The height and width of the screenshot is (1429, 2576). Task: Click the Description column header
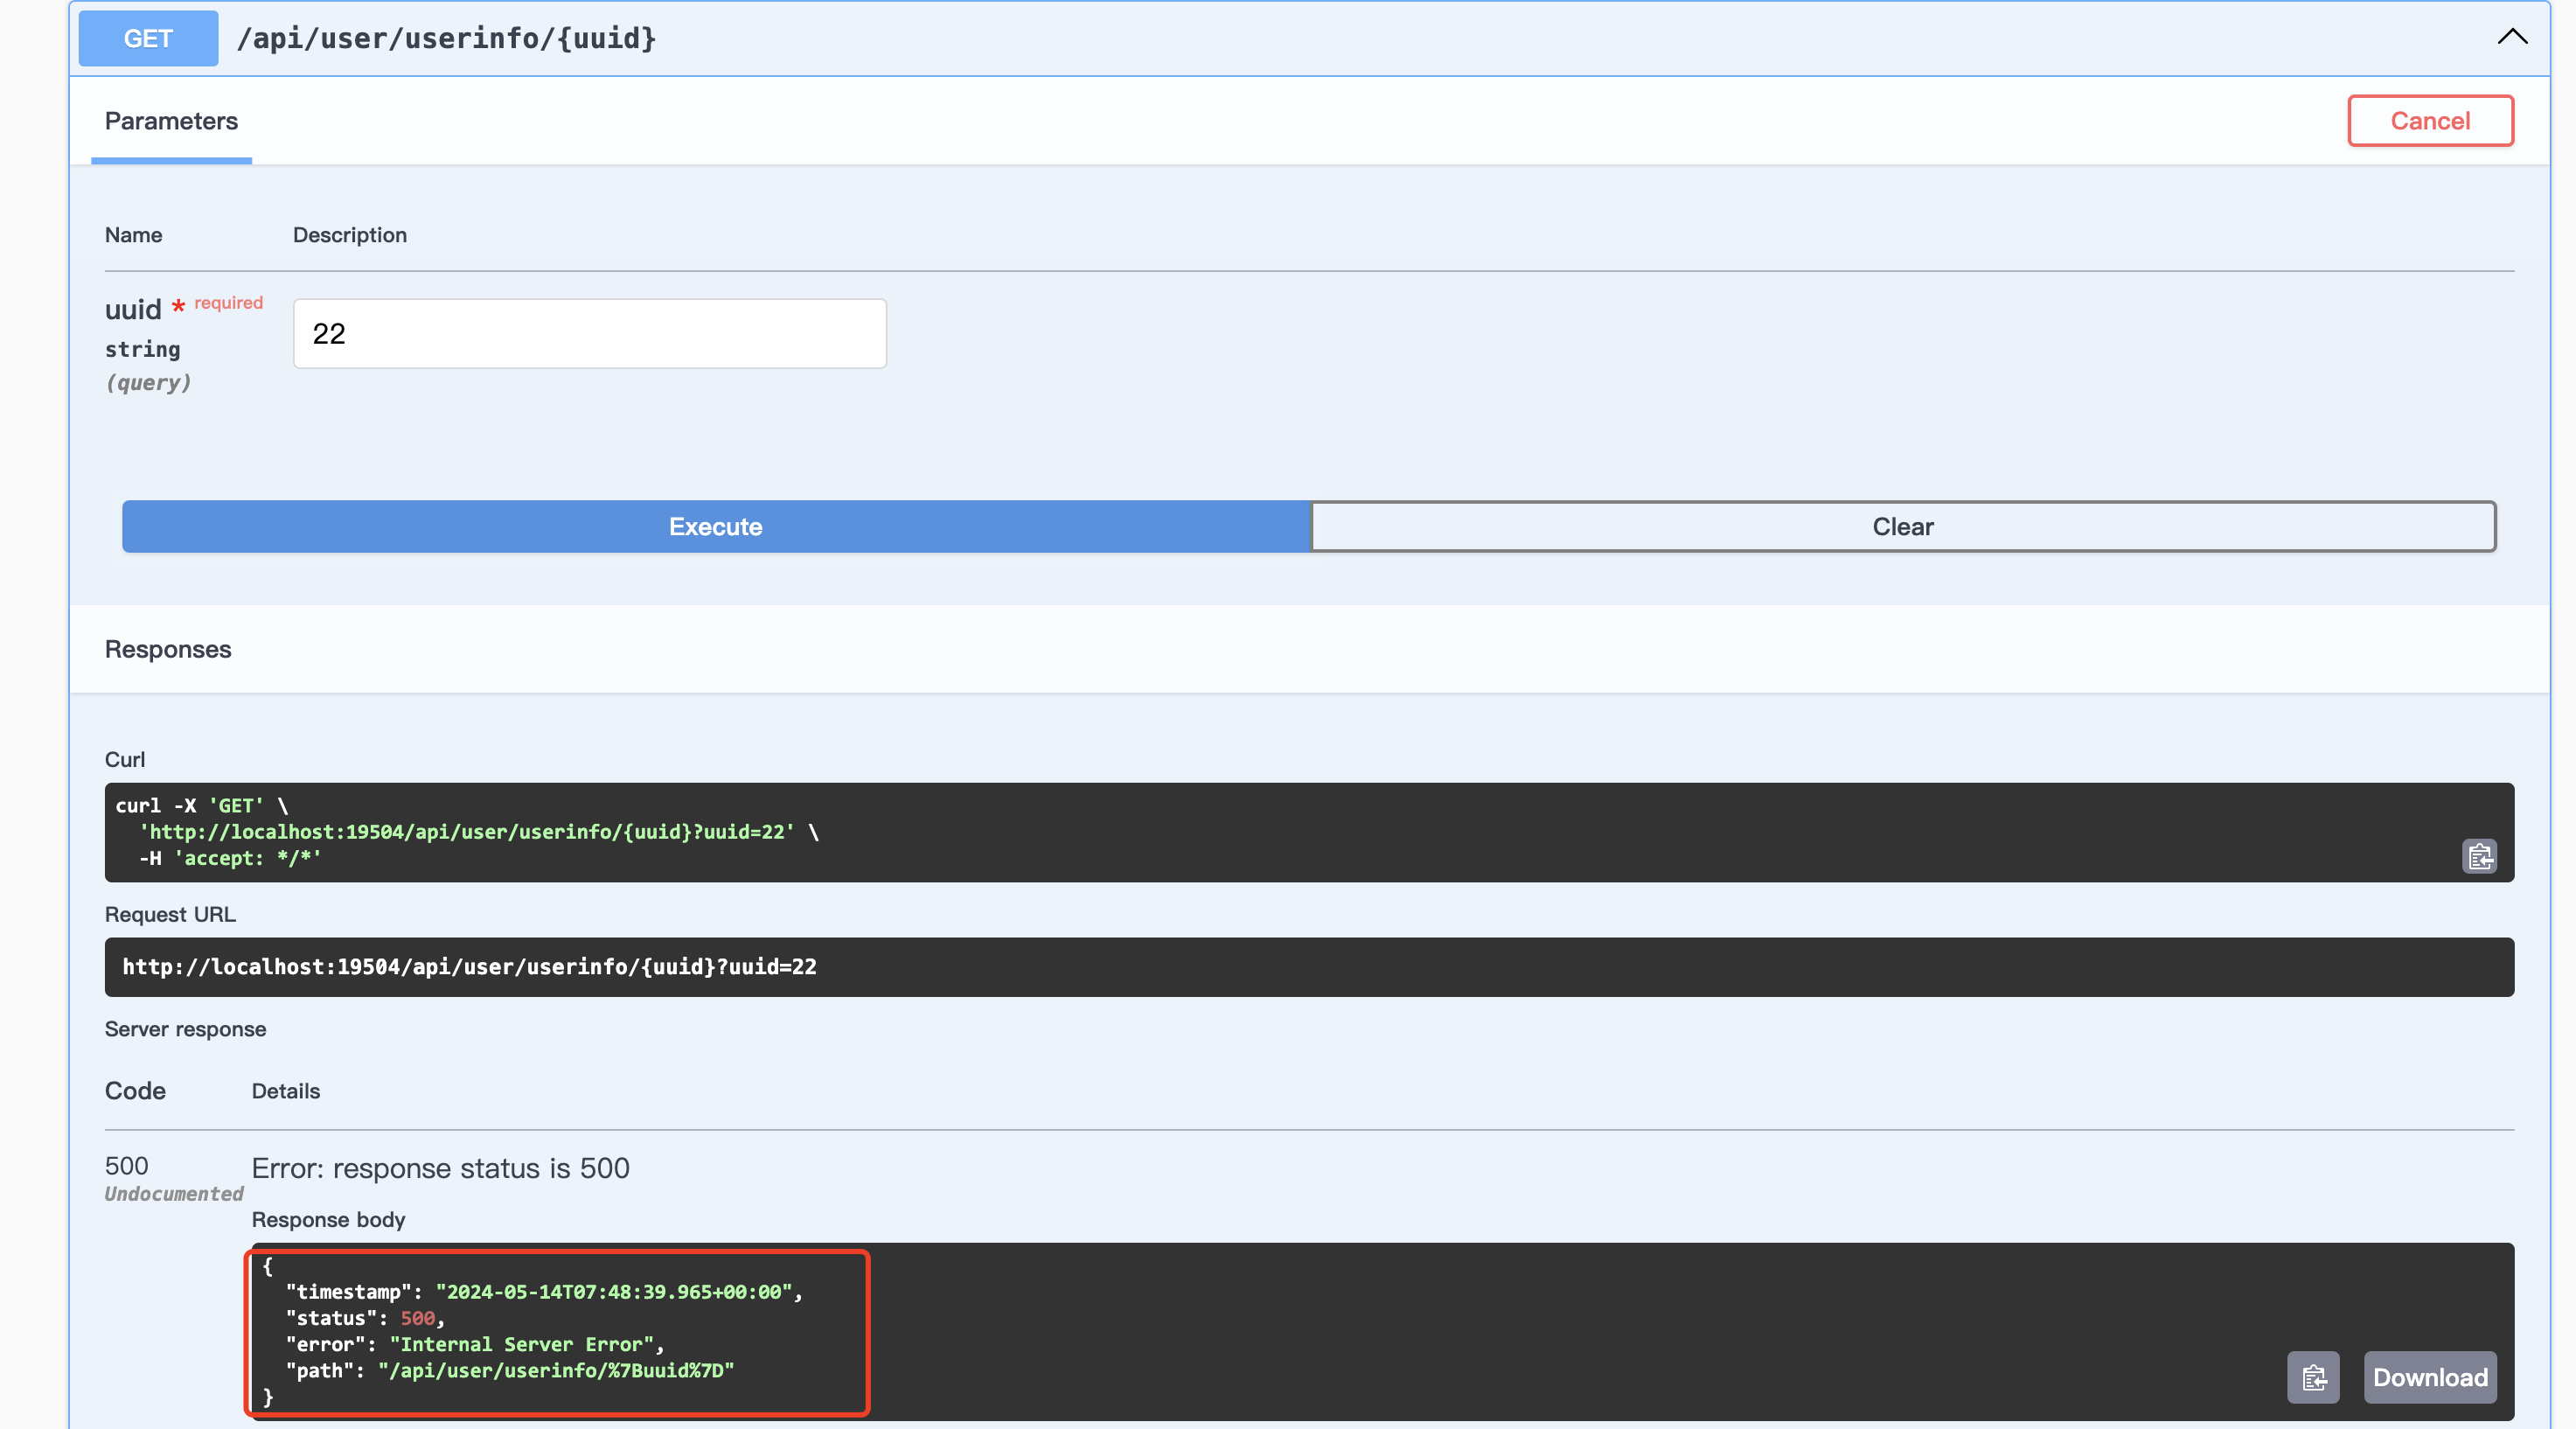click(x=350, y=235)
